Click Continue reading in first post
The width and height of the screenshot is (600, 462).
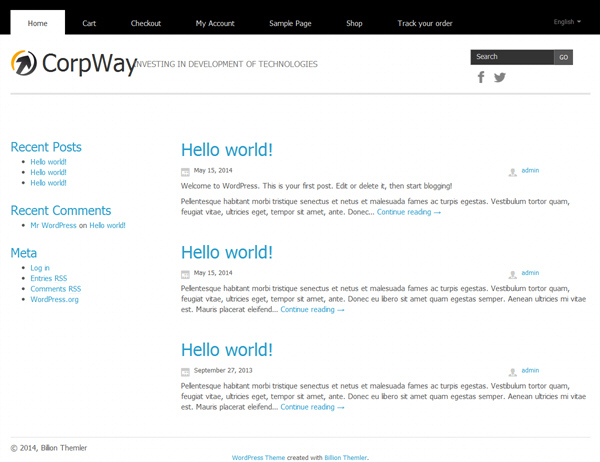[409, 212]
